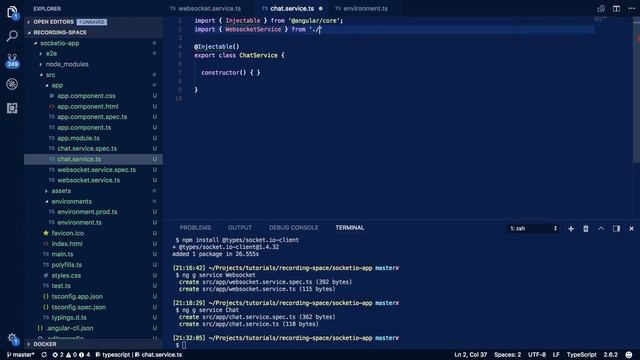Move panel to the side icon

tap(616, 229)
